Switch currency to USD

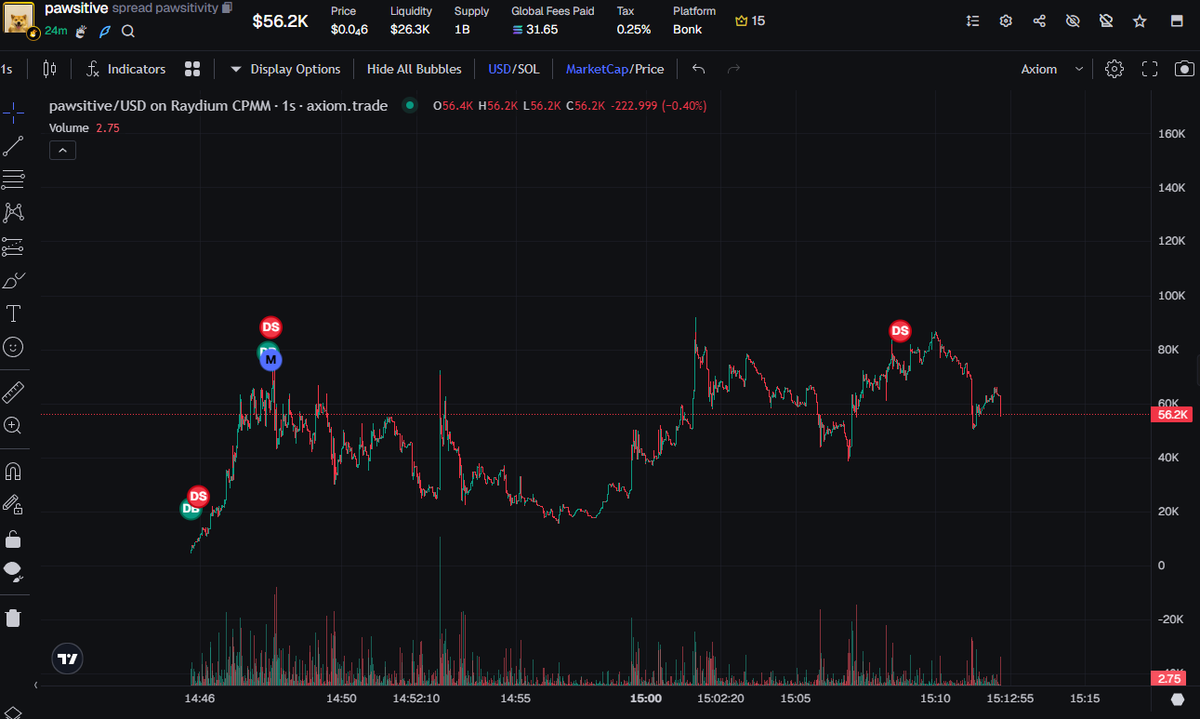click(499, 69)
